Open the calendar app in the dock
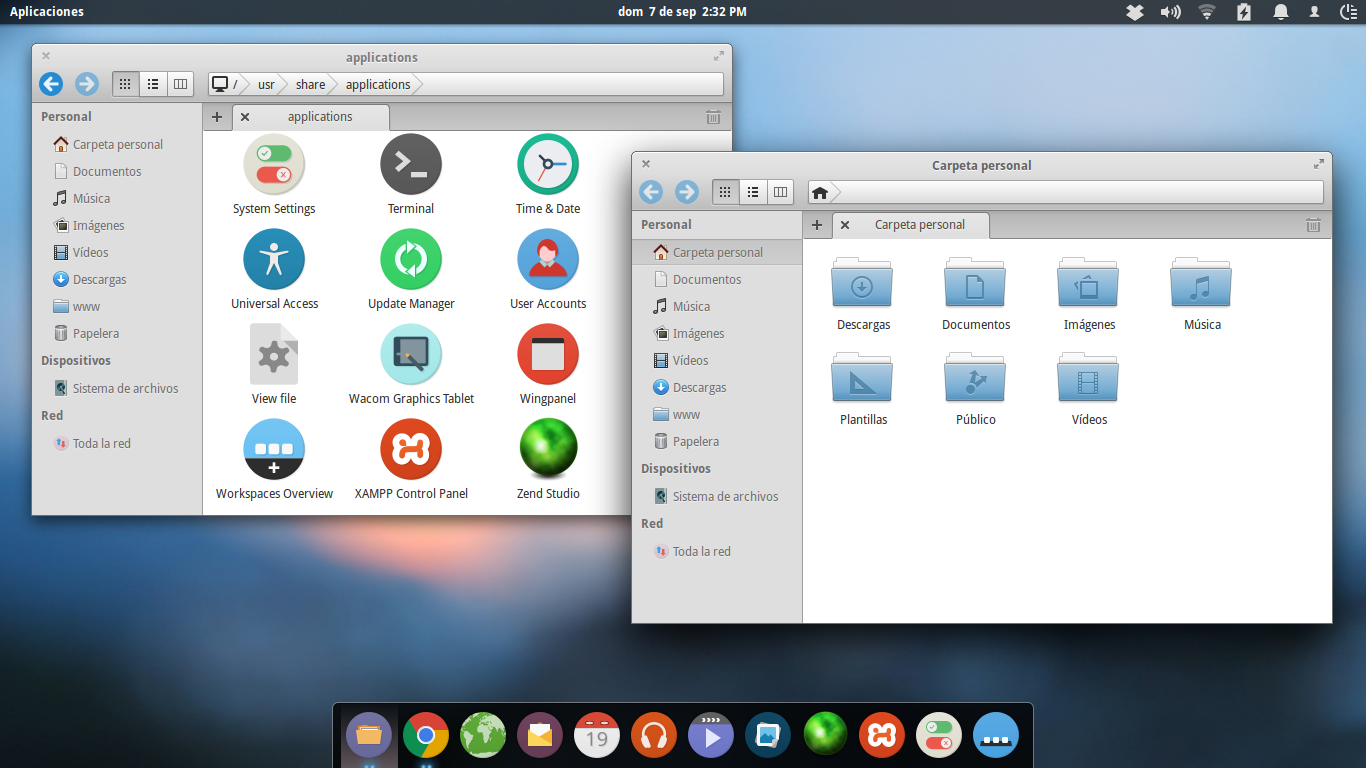This screenshot has width=1366, height=768. 597,736
